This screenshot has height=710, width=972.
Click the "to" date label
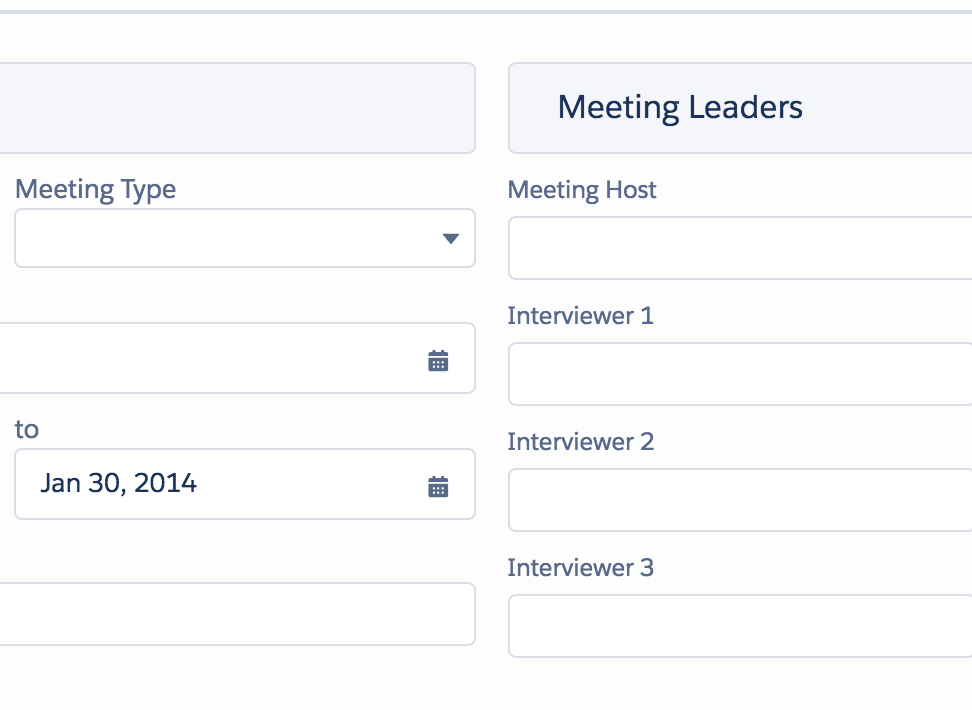pyautogui.click(x=26, y=430)
